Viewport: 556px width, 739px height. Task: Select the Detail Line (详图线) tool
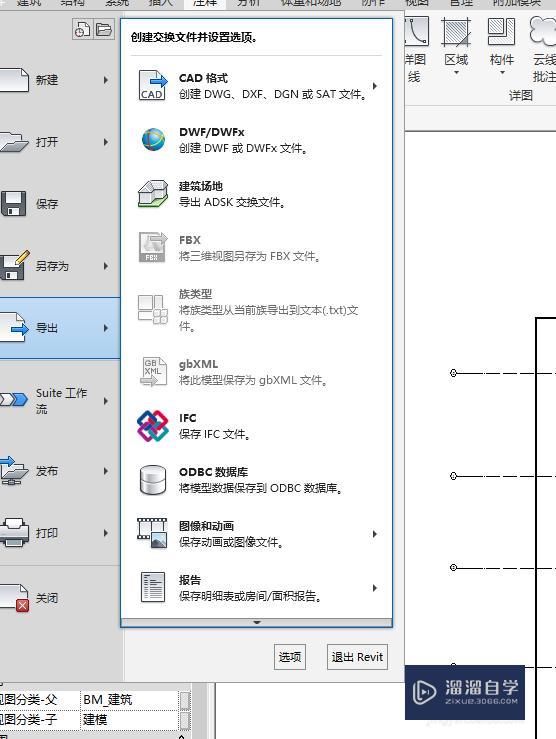click(417, 49)
